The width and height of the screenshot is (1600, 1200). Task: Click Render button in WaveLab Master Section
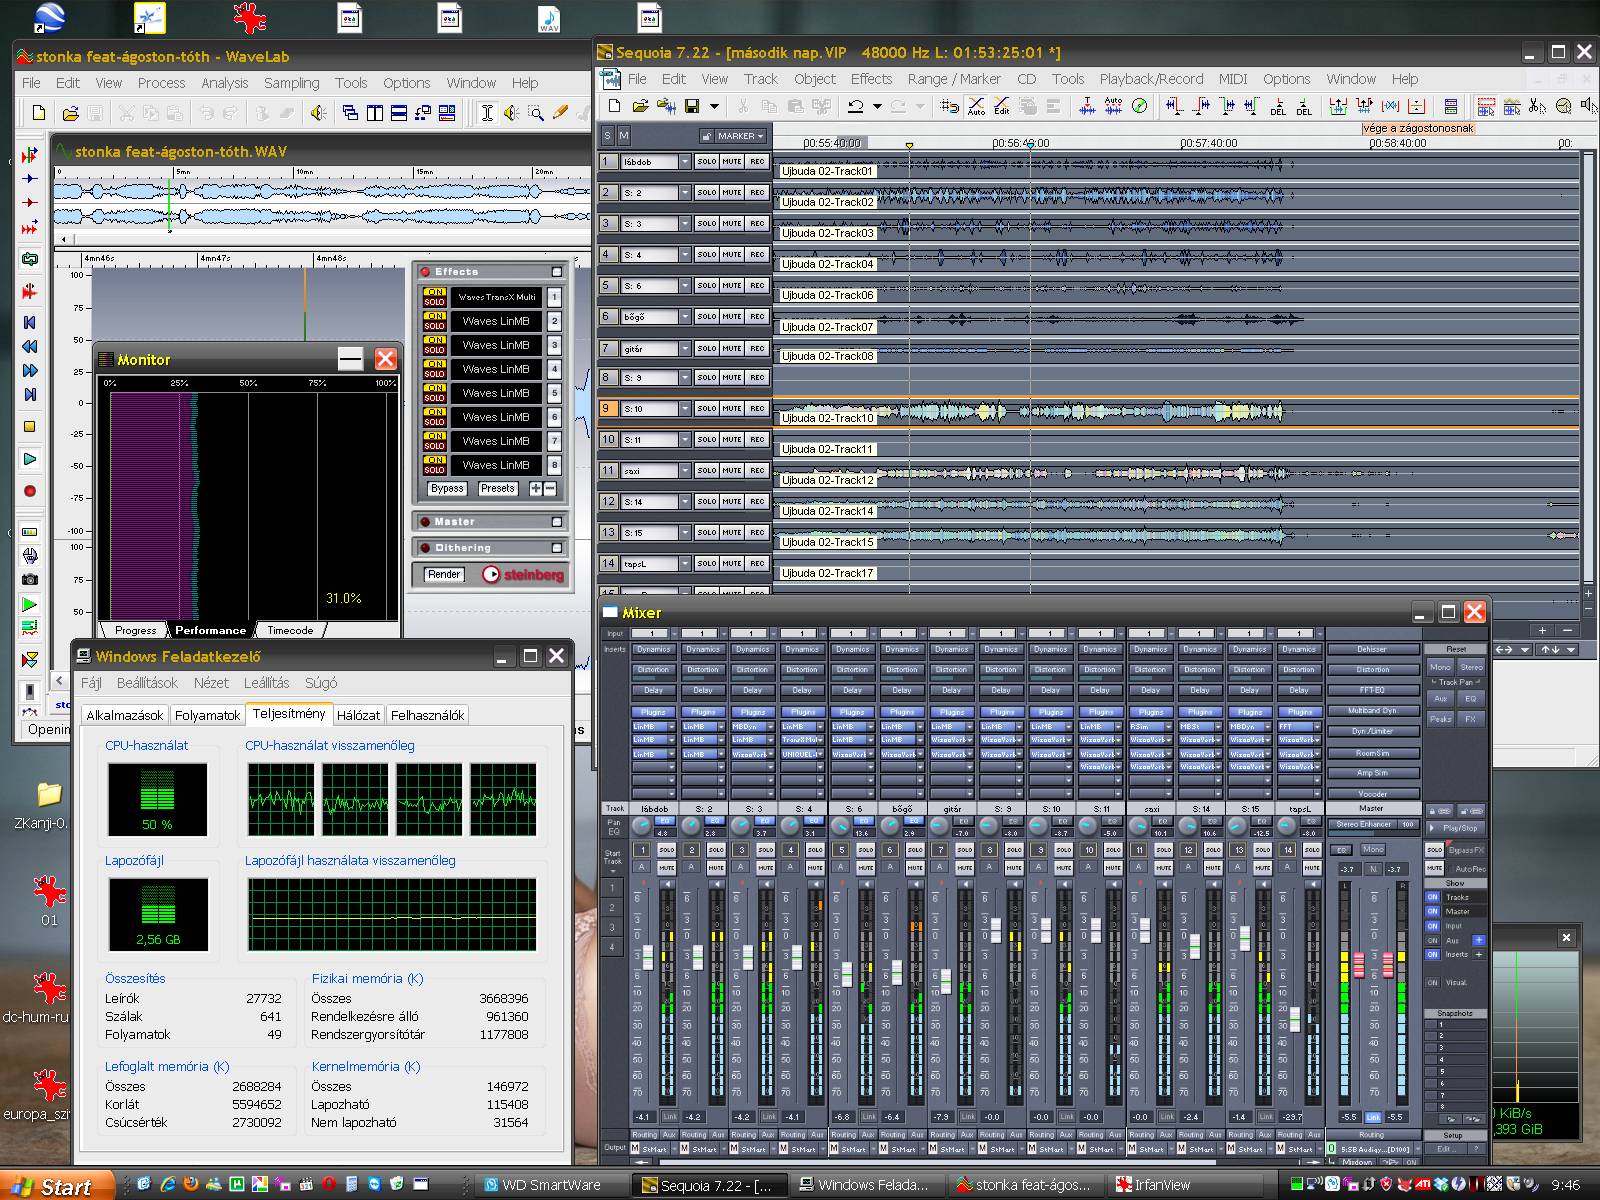pos(444,574)
